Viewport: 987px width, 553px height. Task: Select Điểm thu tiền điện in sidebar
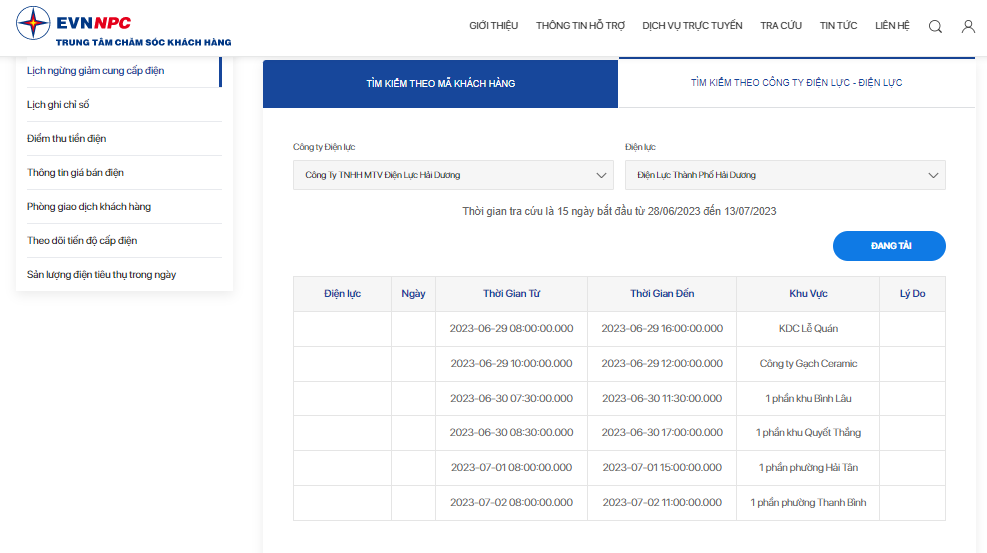coord(66,138)
